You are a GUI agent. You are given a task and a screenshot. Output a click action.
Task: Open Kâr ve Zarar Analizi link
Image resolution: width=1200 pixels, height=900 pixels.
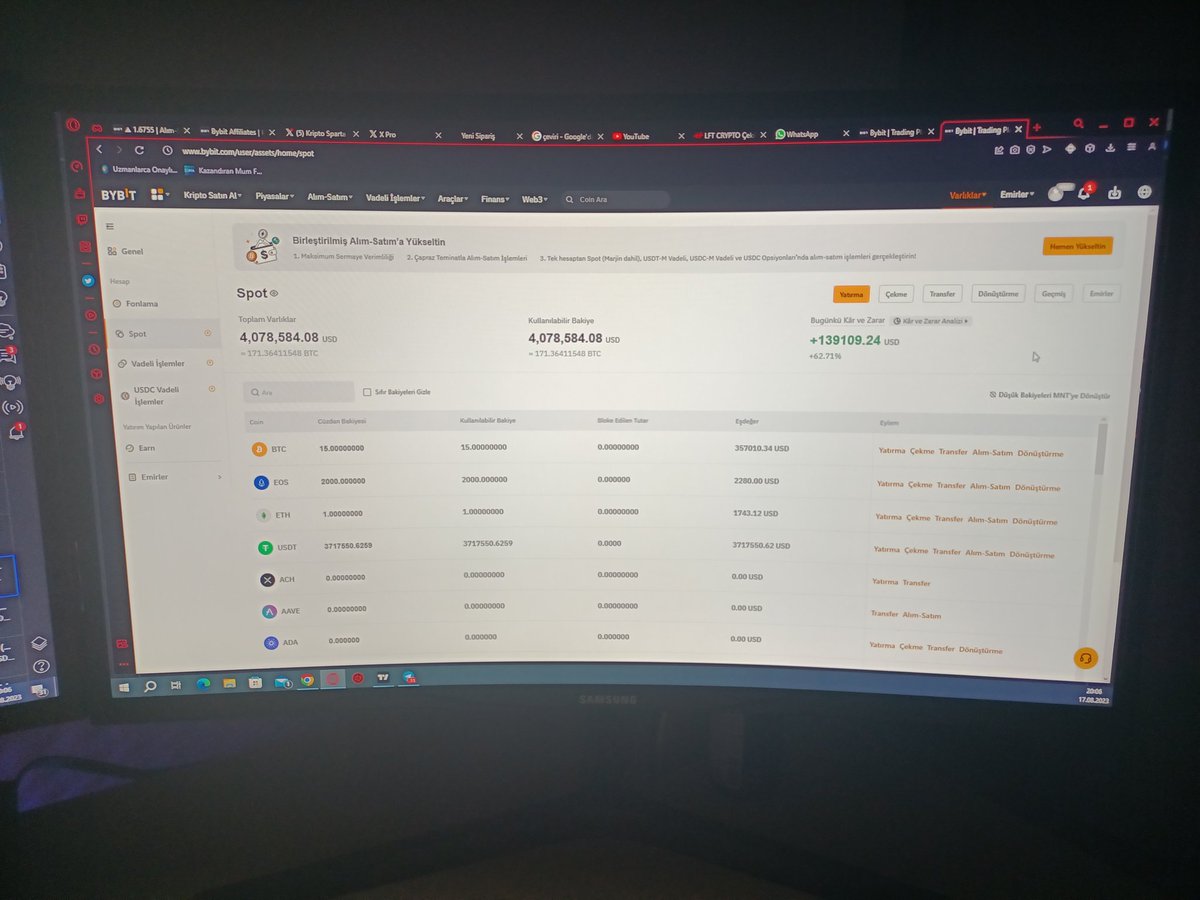pyautogui.click(x=931, y=321)
